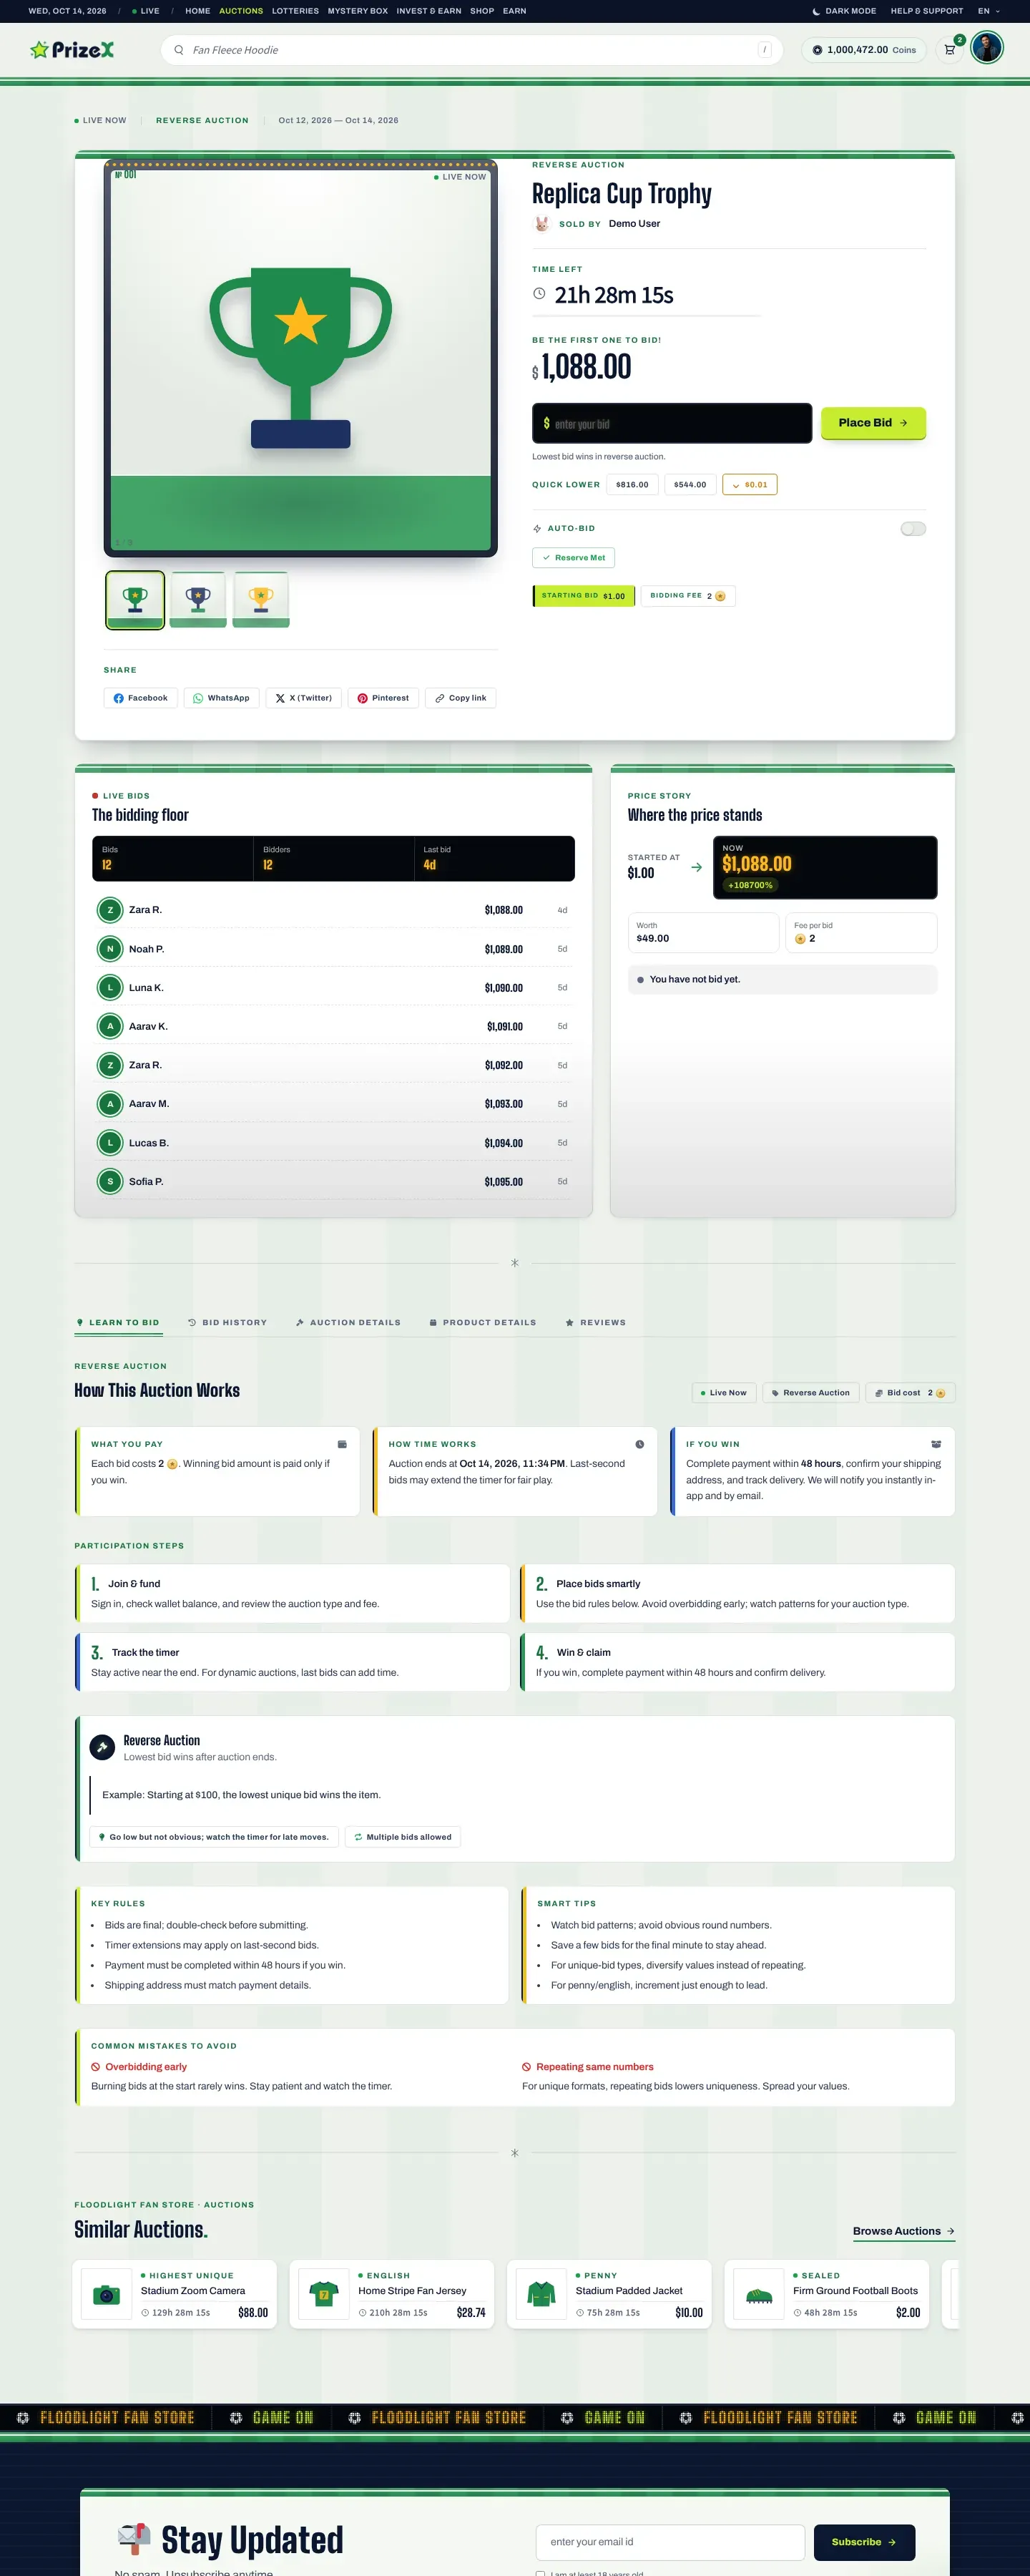Open the EN language dropdown

[x=989, y=11]
